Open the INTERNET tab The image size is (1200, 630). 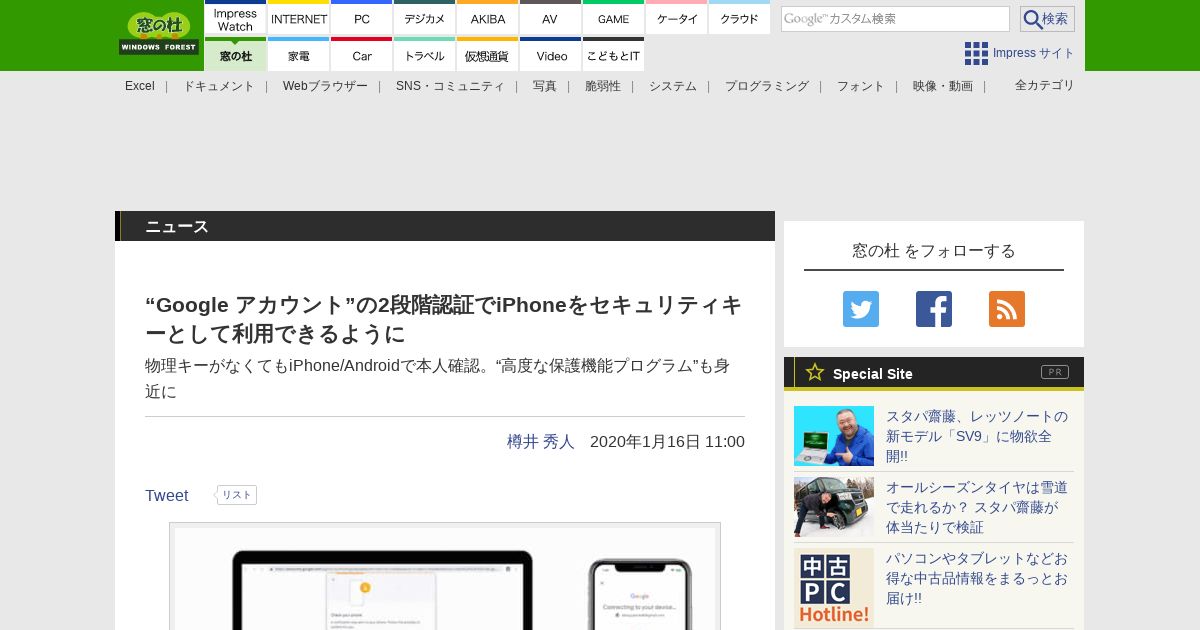pyautogui.click(x=299, y=19)
